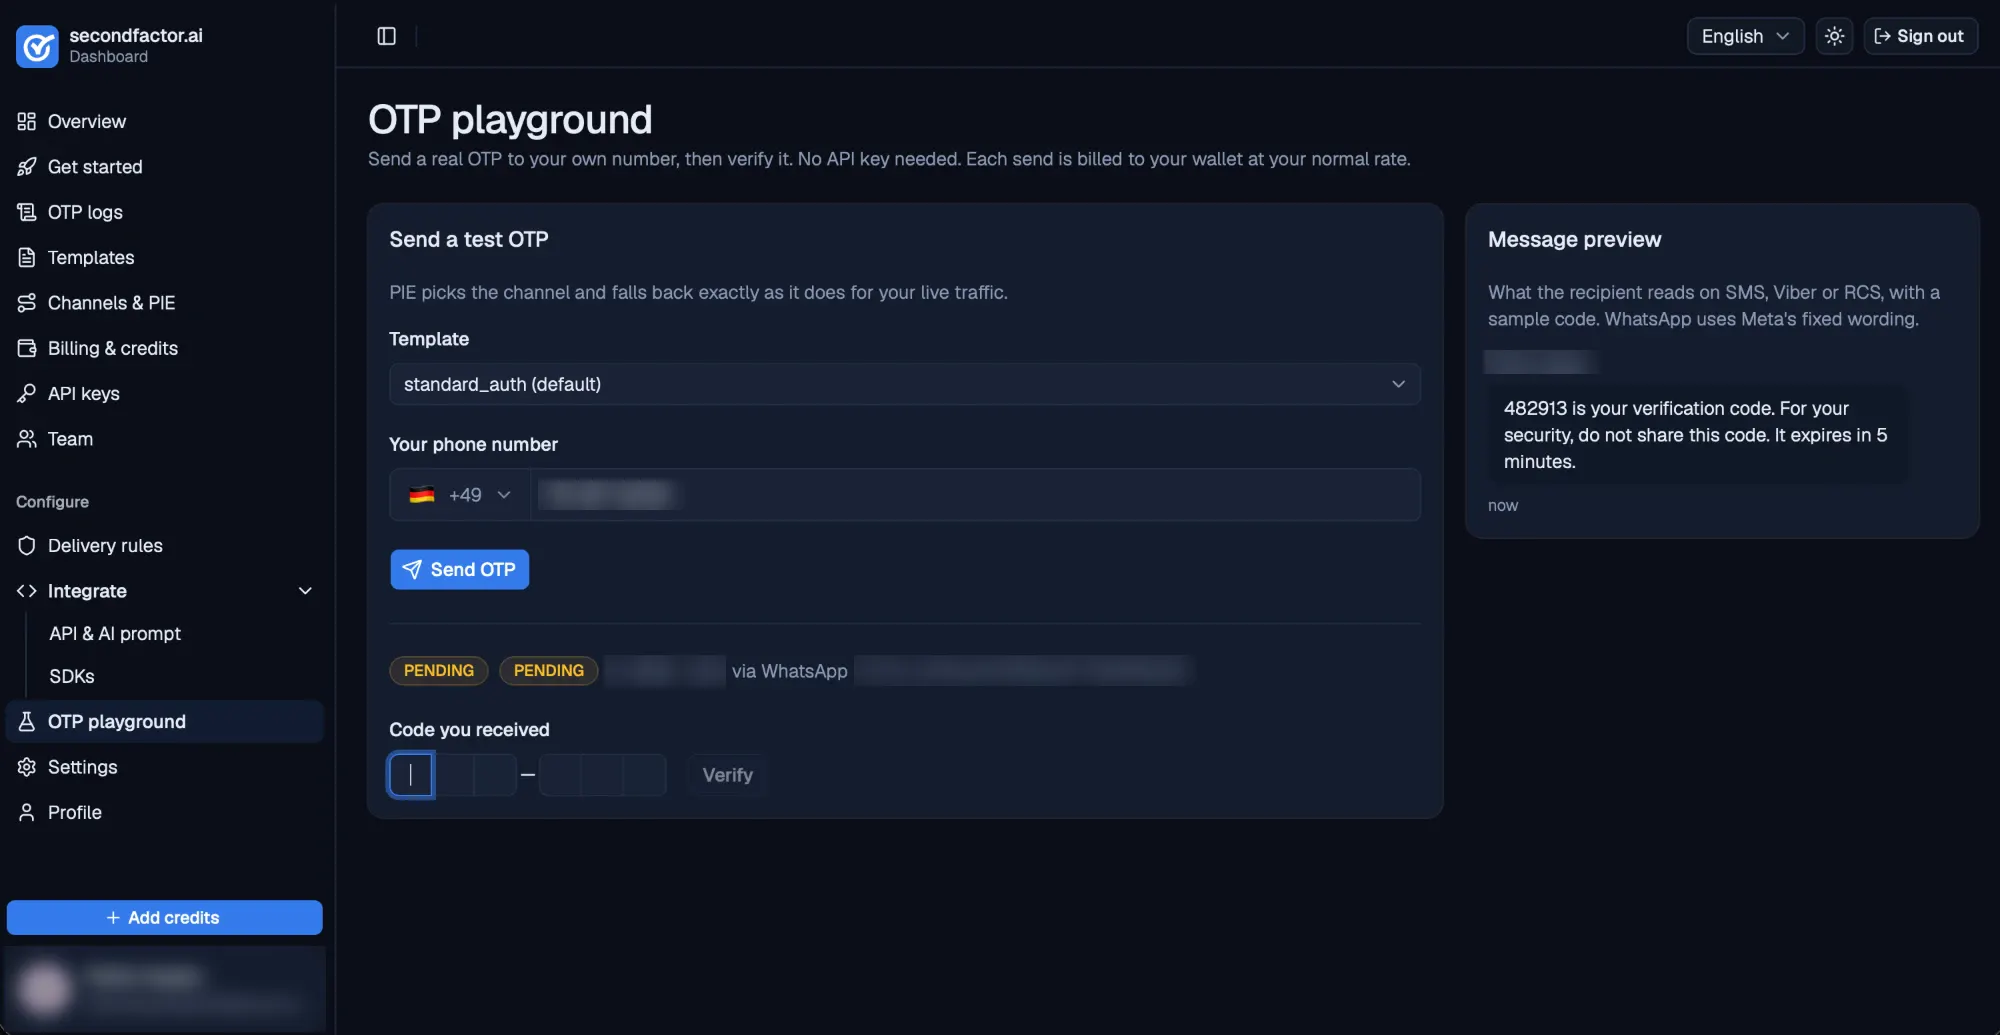Open Delivery rules shield icon

pos(27,546)
